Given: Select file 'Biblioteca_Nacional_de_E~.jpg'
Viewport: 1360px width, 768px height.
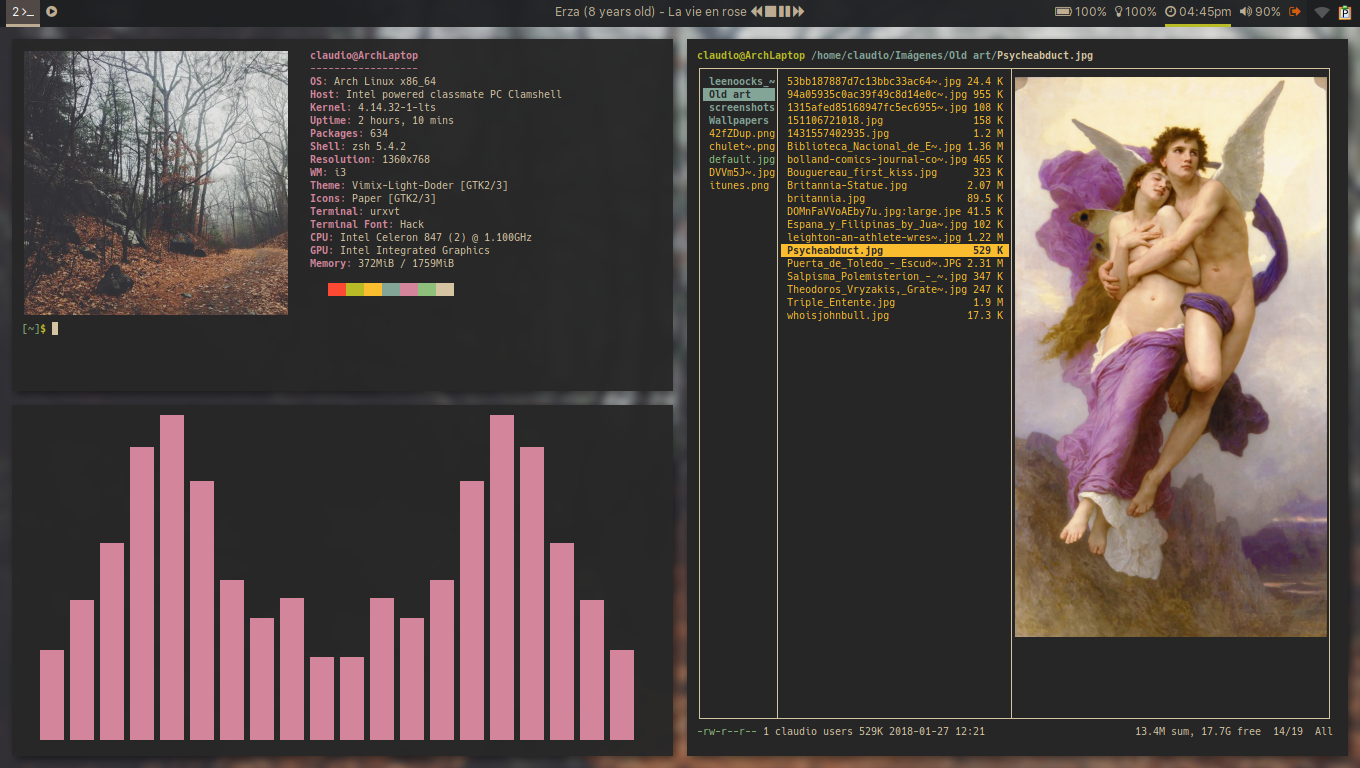Looking at the screenshot, I should pos(895,146).
